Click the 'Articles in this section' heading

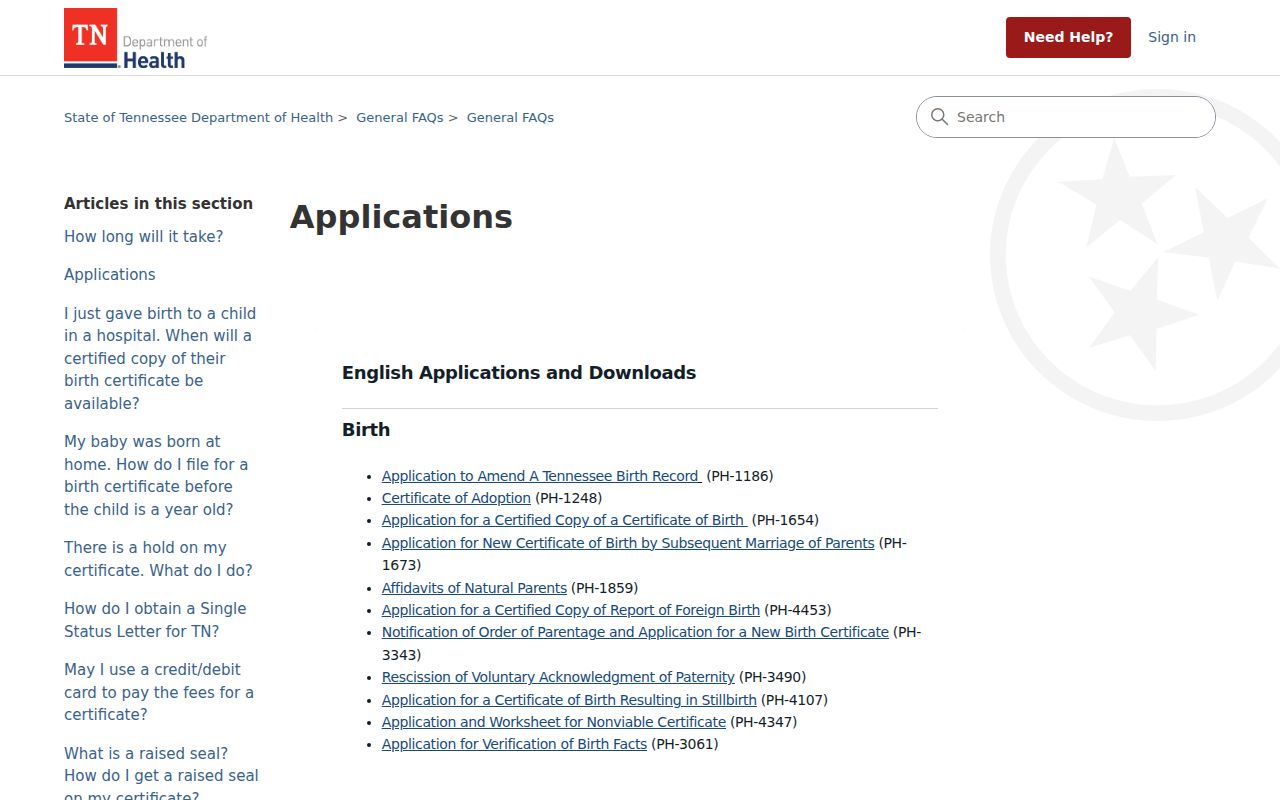(x=158, y=203)
